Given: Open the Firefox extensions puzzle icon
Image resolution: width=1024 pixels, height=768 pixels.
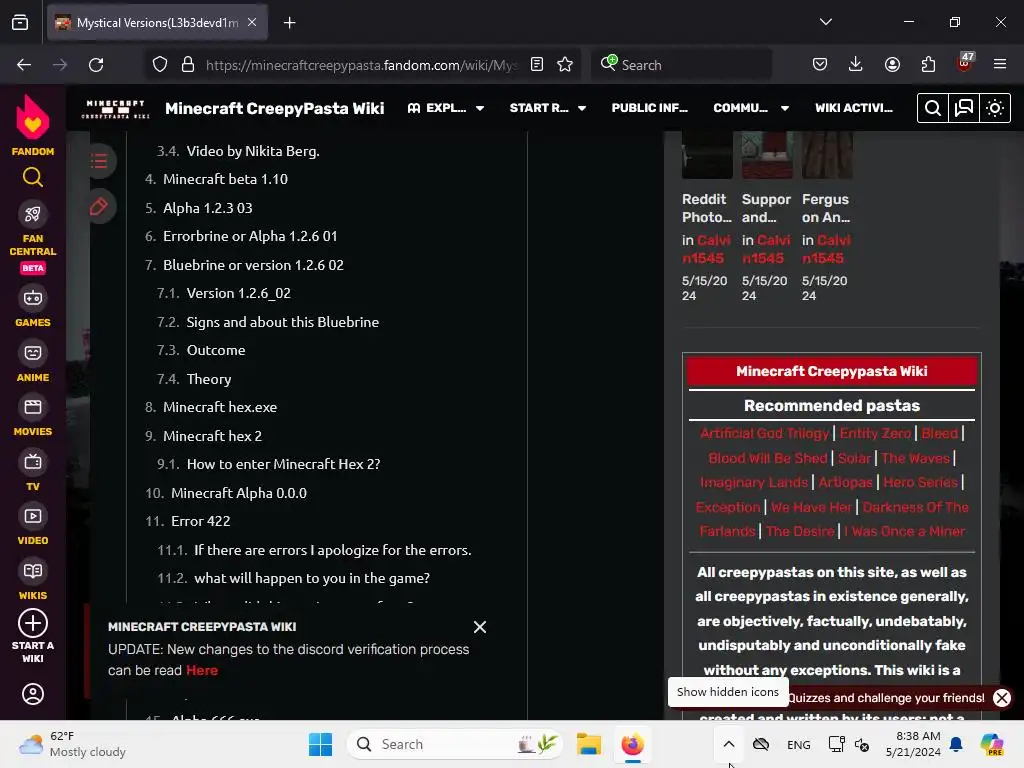Looking at the screenshot, I should tap(928, 65).
